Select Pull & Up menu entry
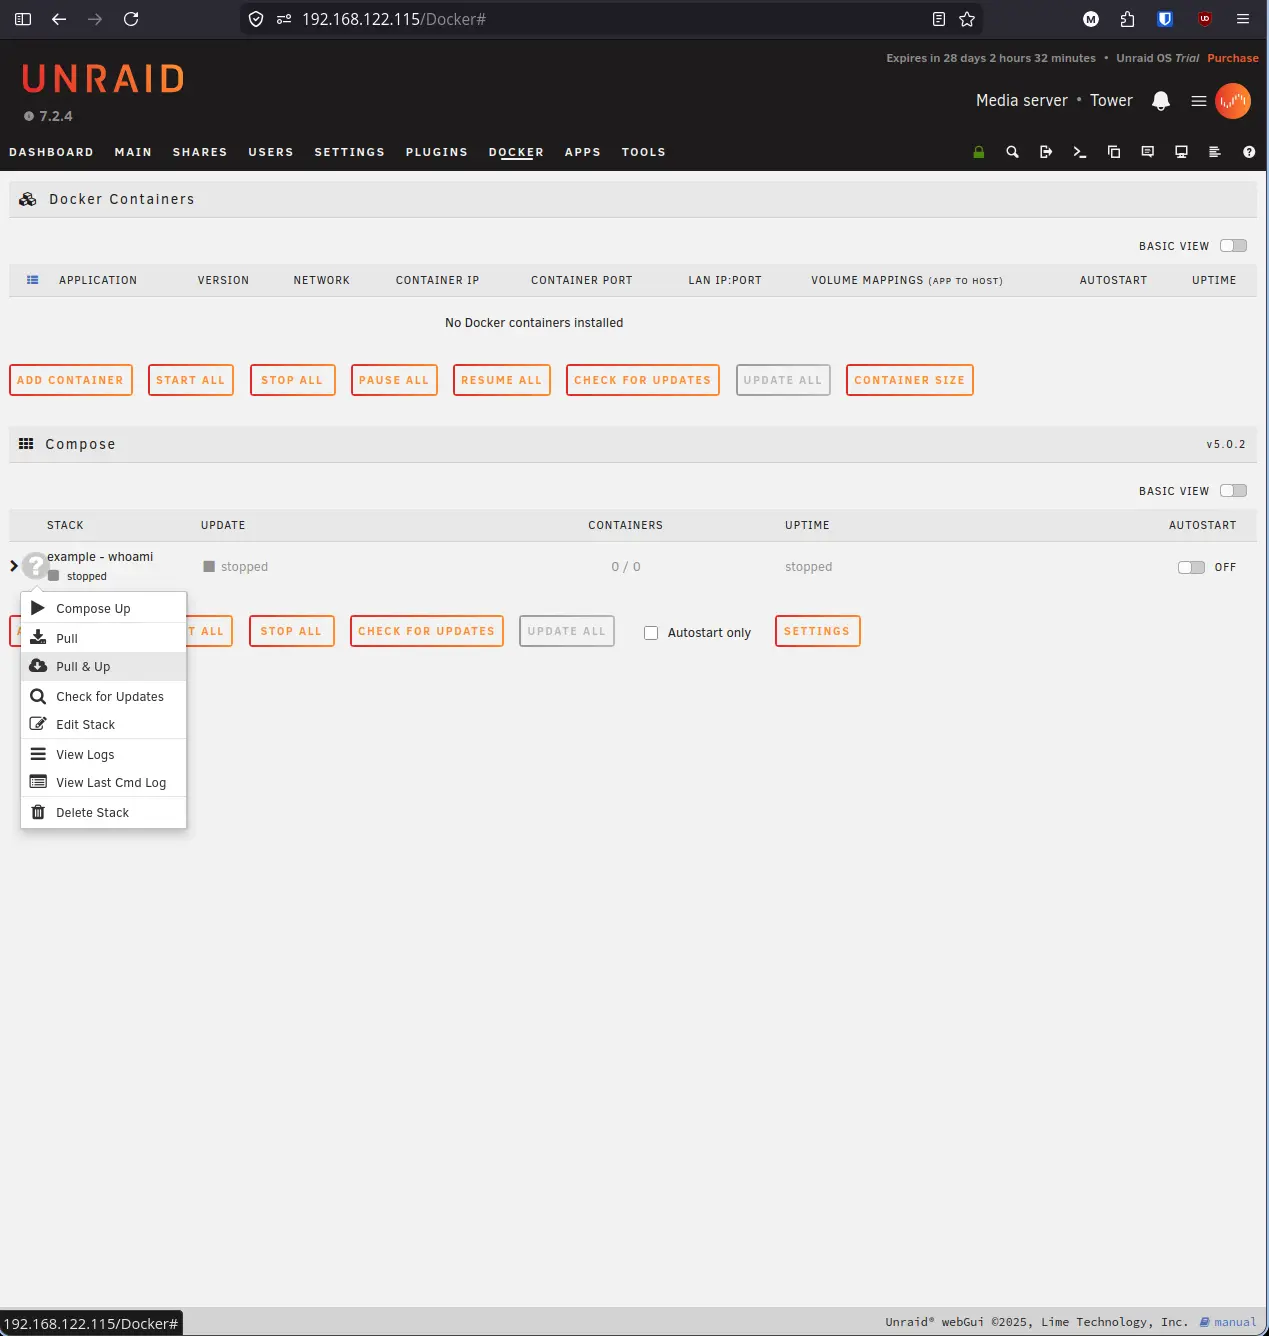This screenshot has height=1336, width=1269. [104, 666]
